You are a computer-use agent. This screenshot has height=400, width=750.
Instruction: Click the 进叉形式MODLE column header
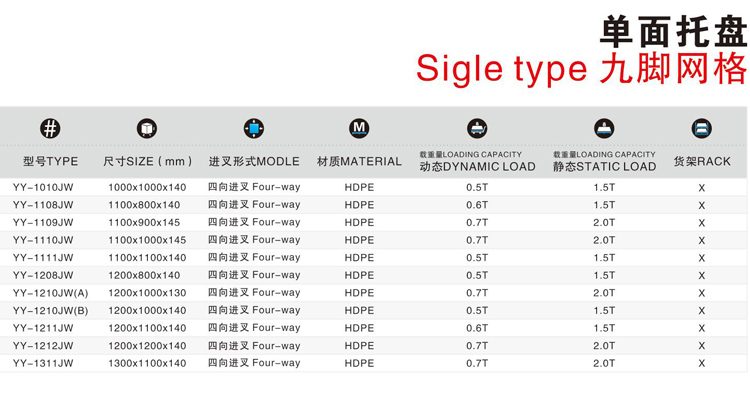click(x=254, y=161)
